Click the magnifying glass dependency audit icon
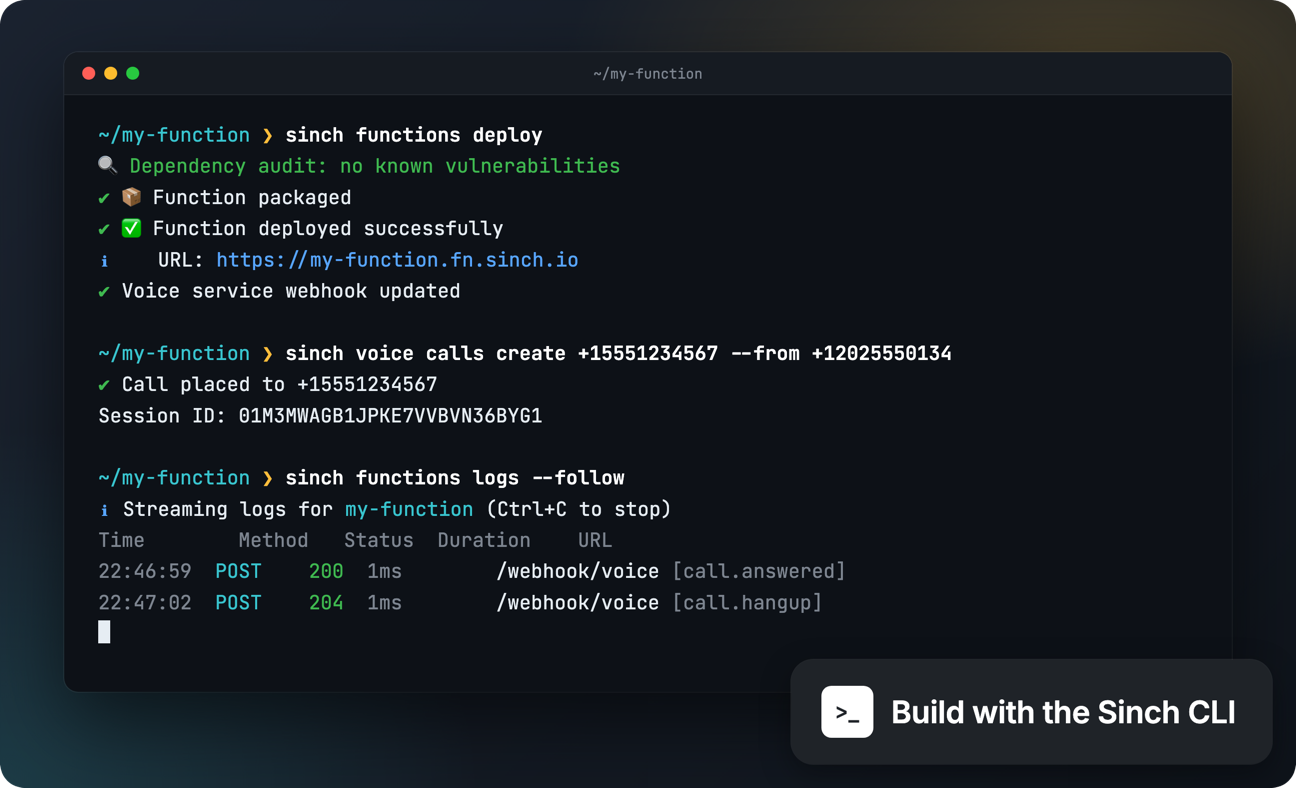Screen dimensions: 1296x788 tap(108, 165)
